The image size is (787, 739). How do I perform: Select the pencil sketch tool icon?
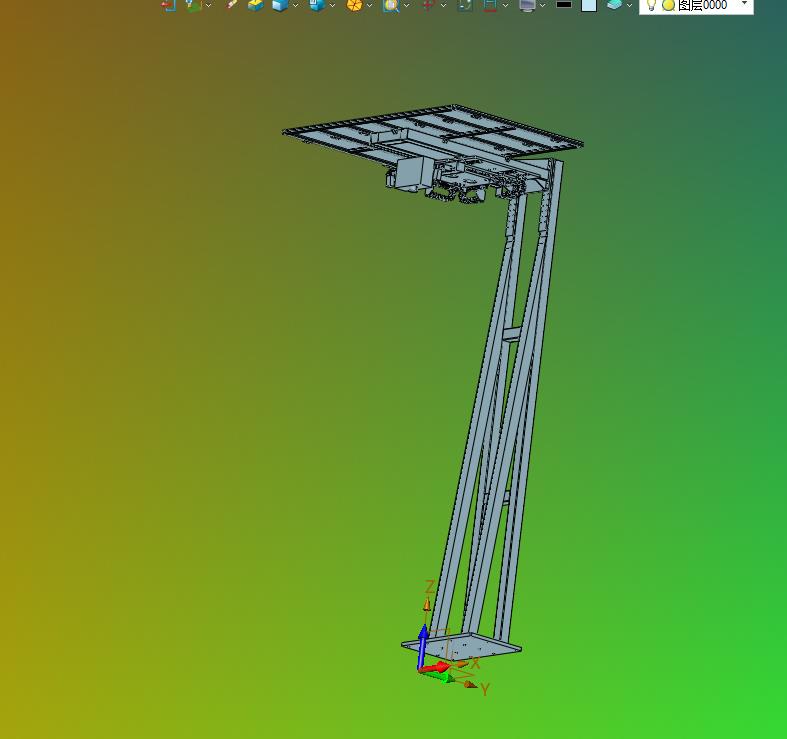tap(231, 5)
